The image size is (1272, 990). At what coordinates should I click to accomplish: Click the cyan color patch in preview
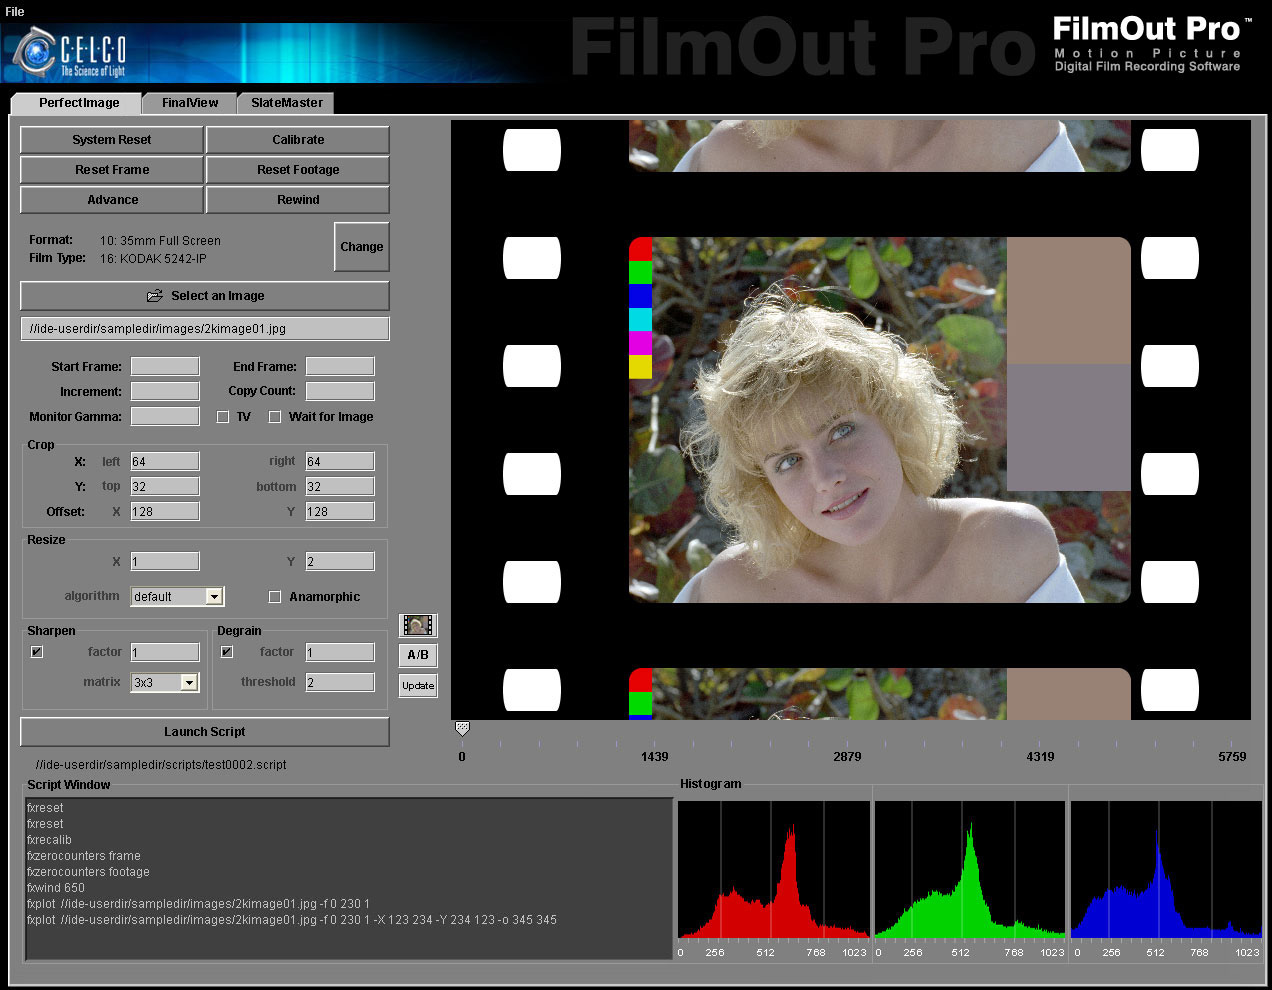[640, 320]
